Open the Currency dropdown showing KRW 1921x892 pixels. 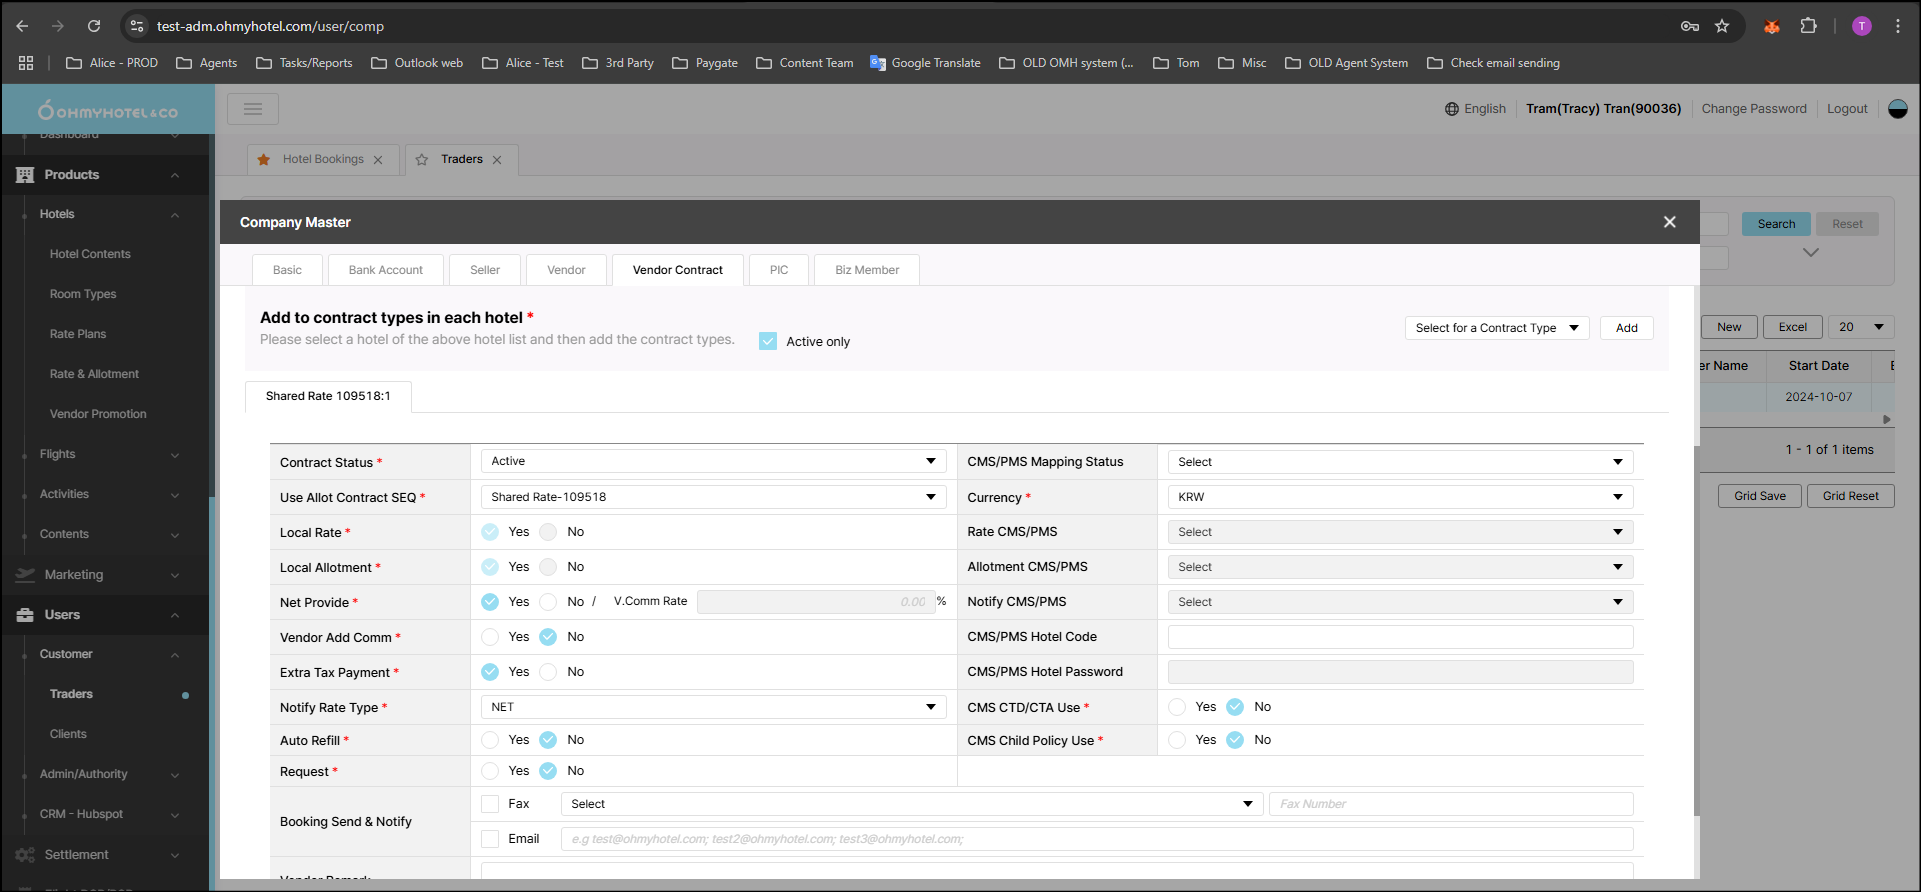coord(1399,497)
